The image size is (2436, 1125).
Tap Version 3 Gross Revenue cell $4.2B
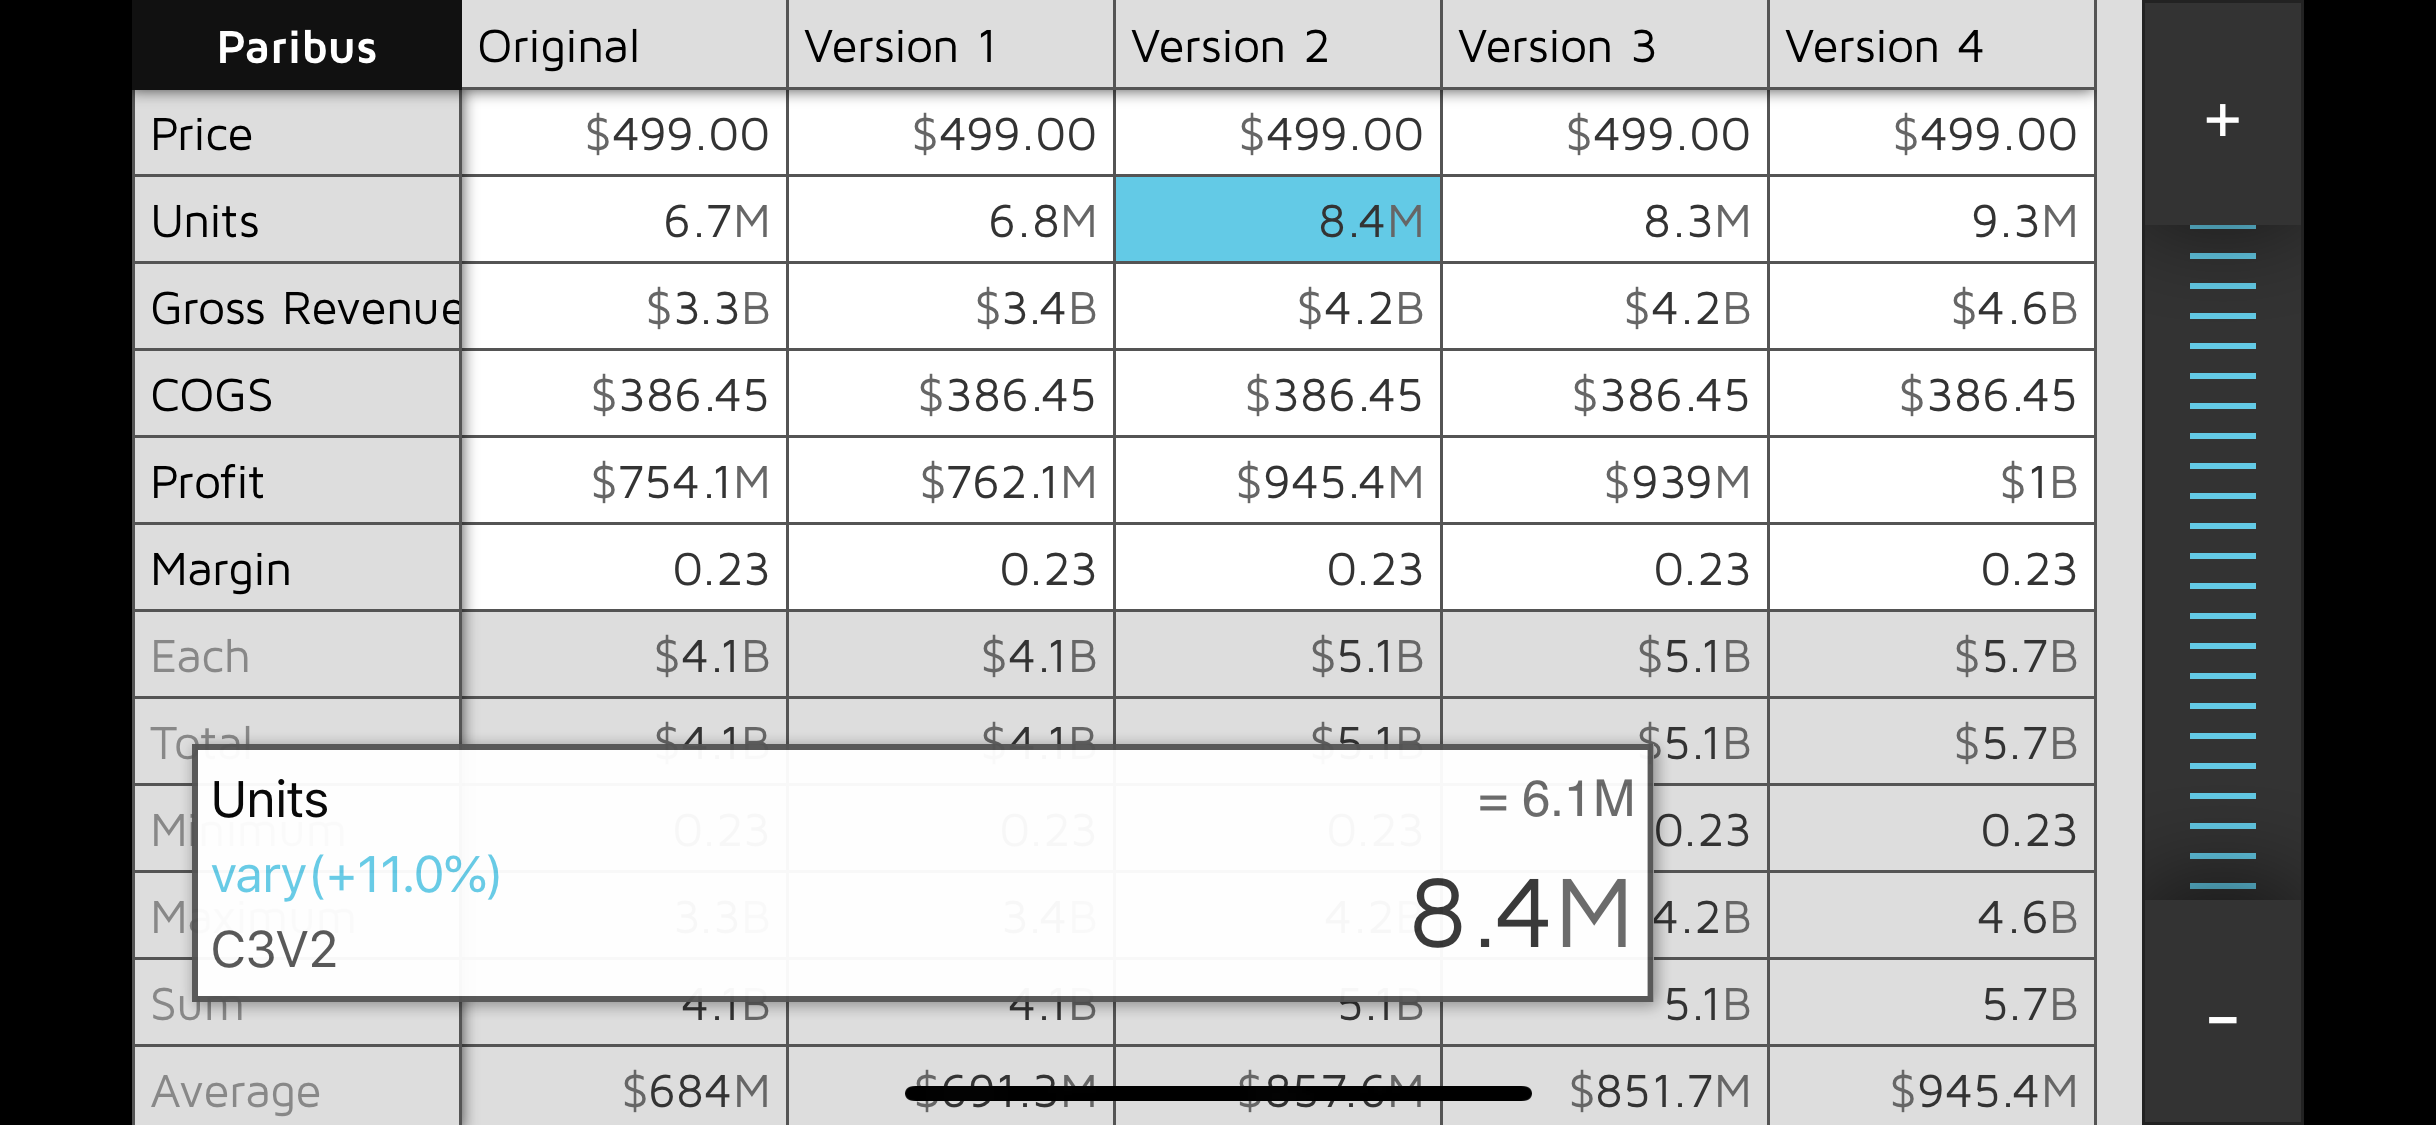(x=1604, y=308)
